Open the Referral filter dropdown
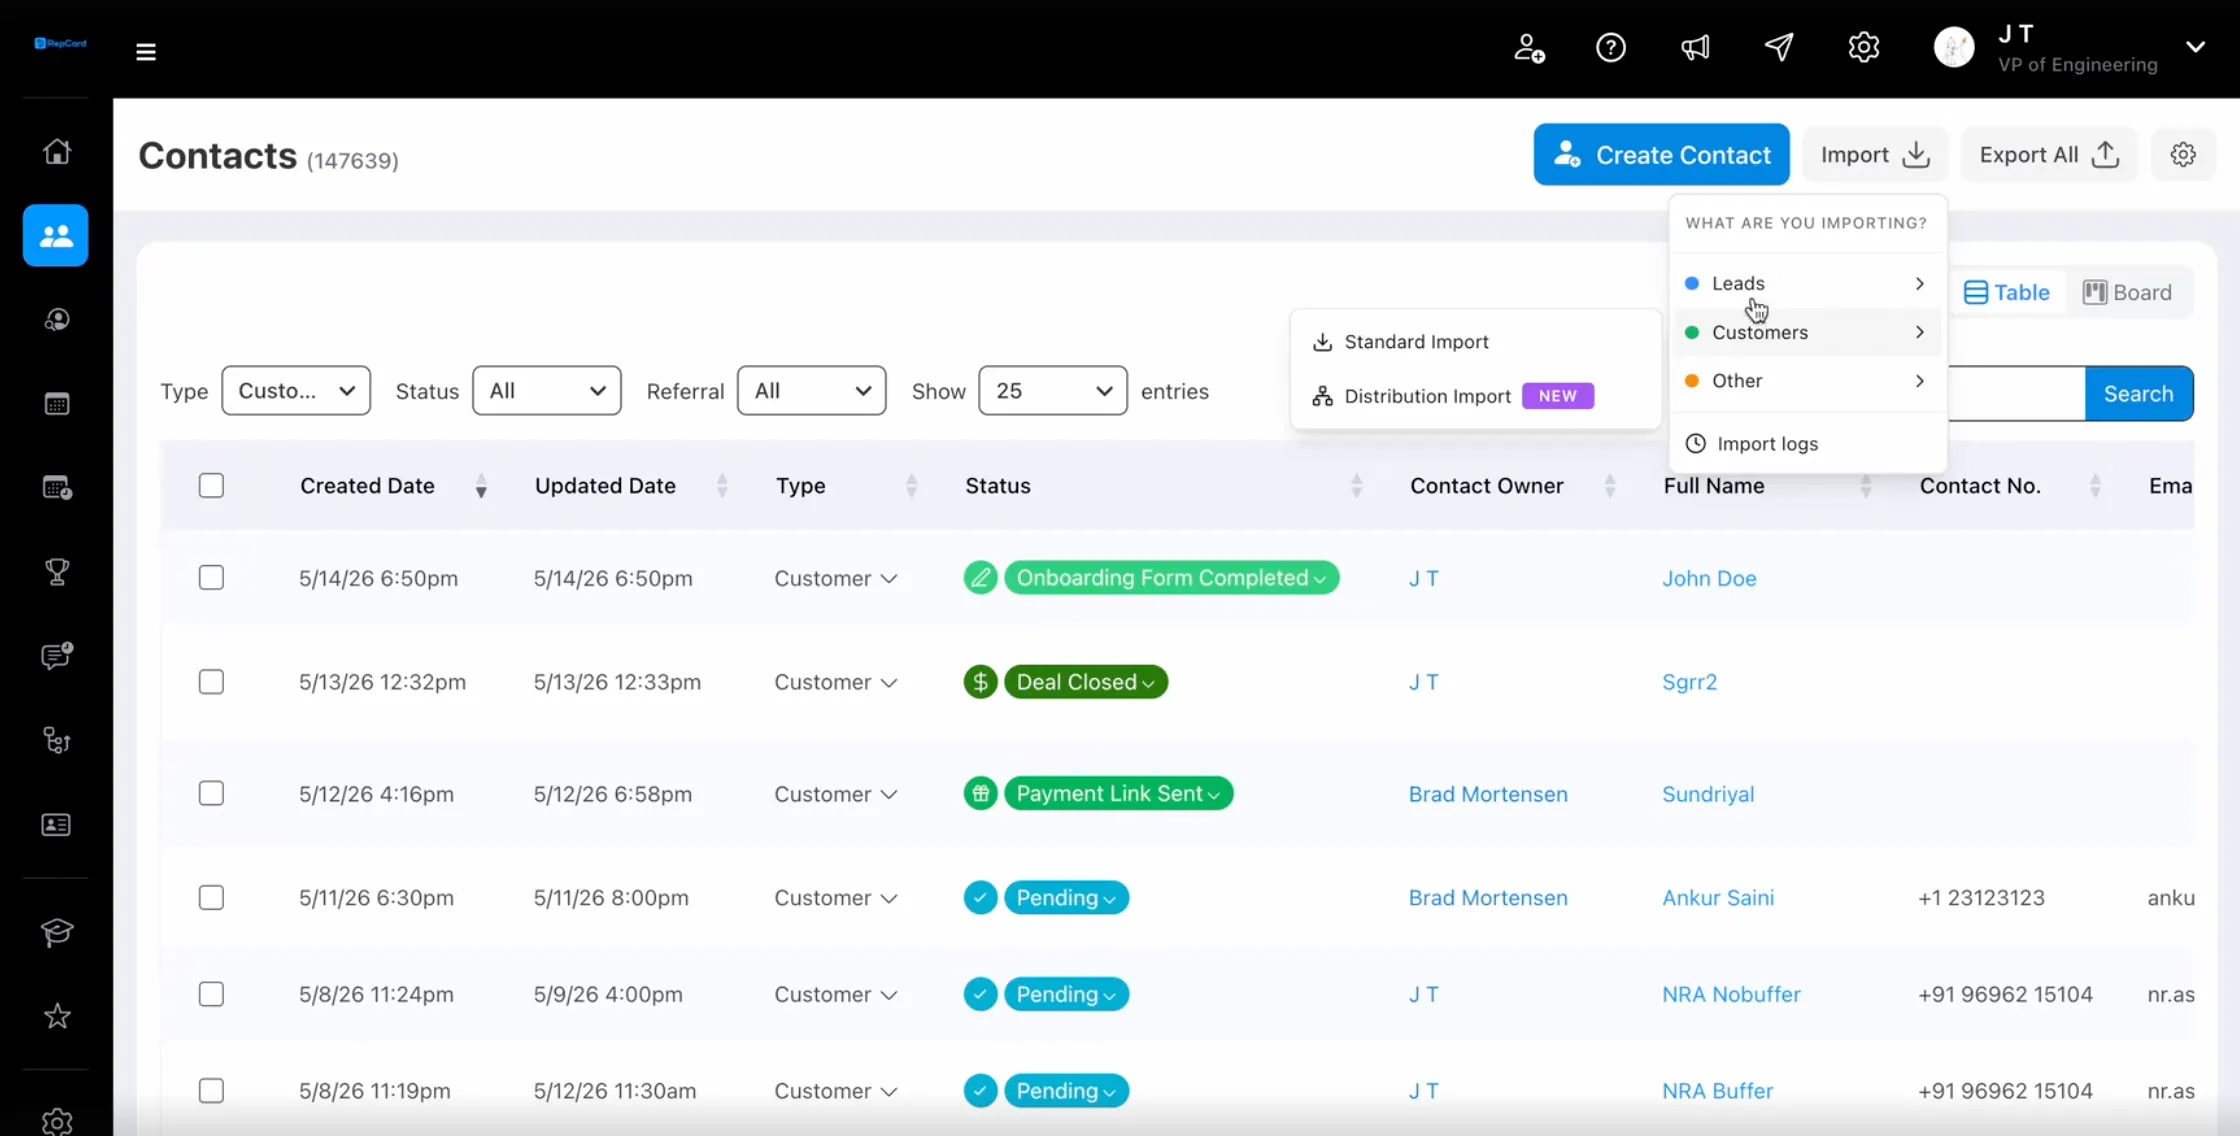Viewport: 2240px width, 1136px height. (812, 390)
